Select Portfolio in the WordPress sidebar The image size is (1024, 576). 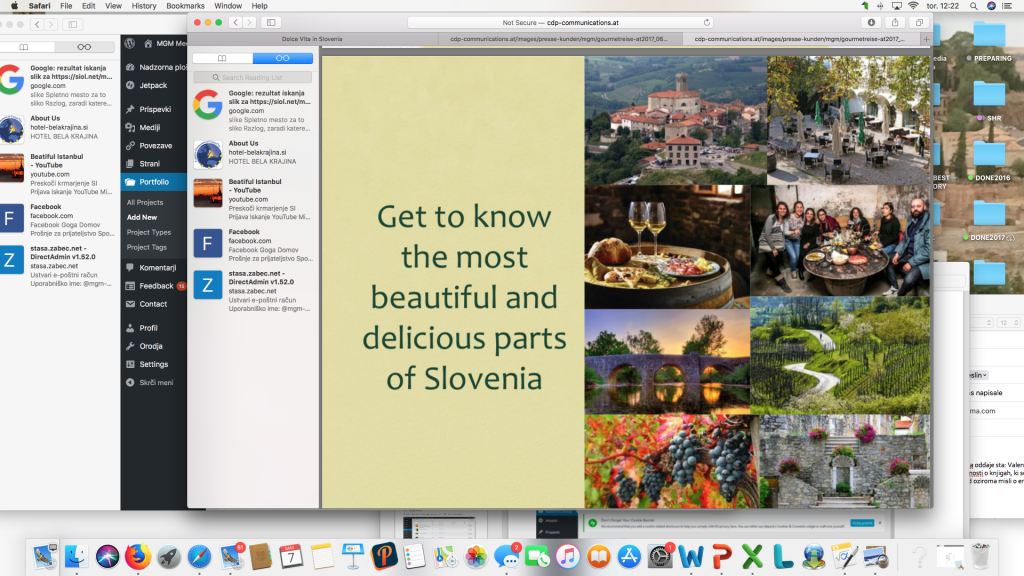[154, 182]
